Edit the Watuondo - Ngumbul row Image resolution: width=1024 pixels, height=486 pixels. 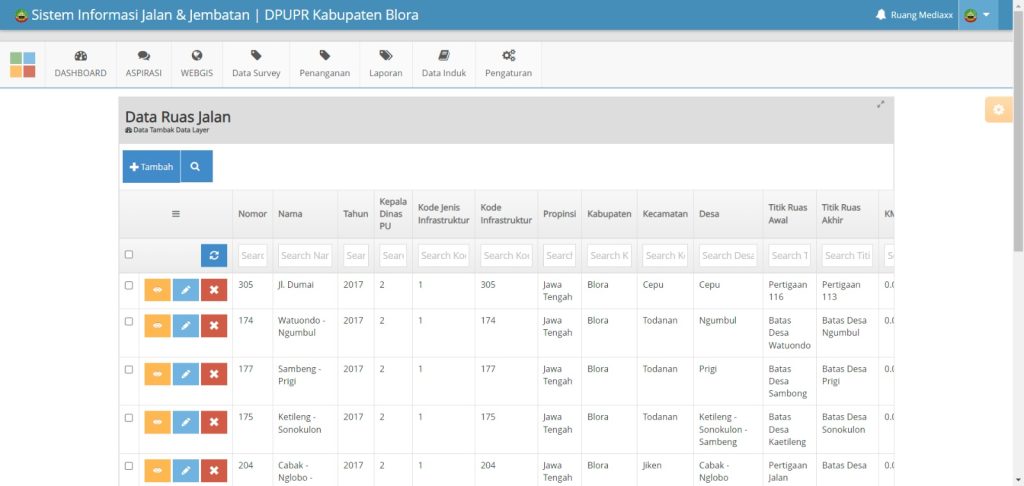coord(185,326)
